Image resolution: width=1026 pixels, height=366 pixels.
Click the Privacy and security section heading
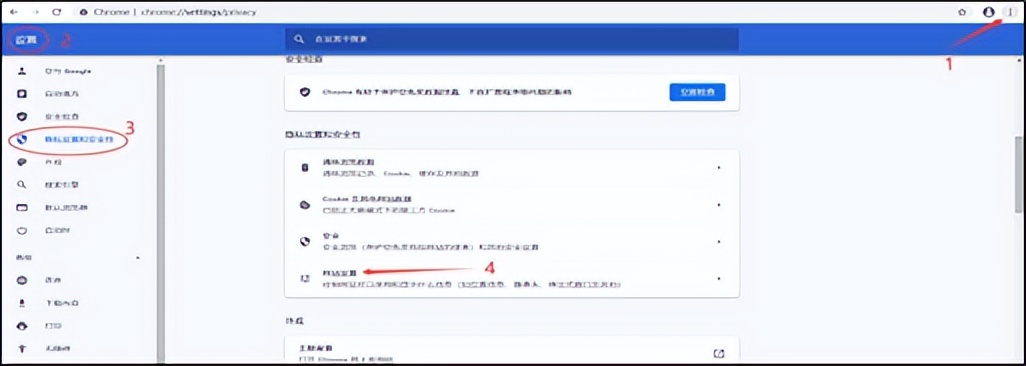323,134
